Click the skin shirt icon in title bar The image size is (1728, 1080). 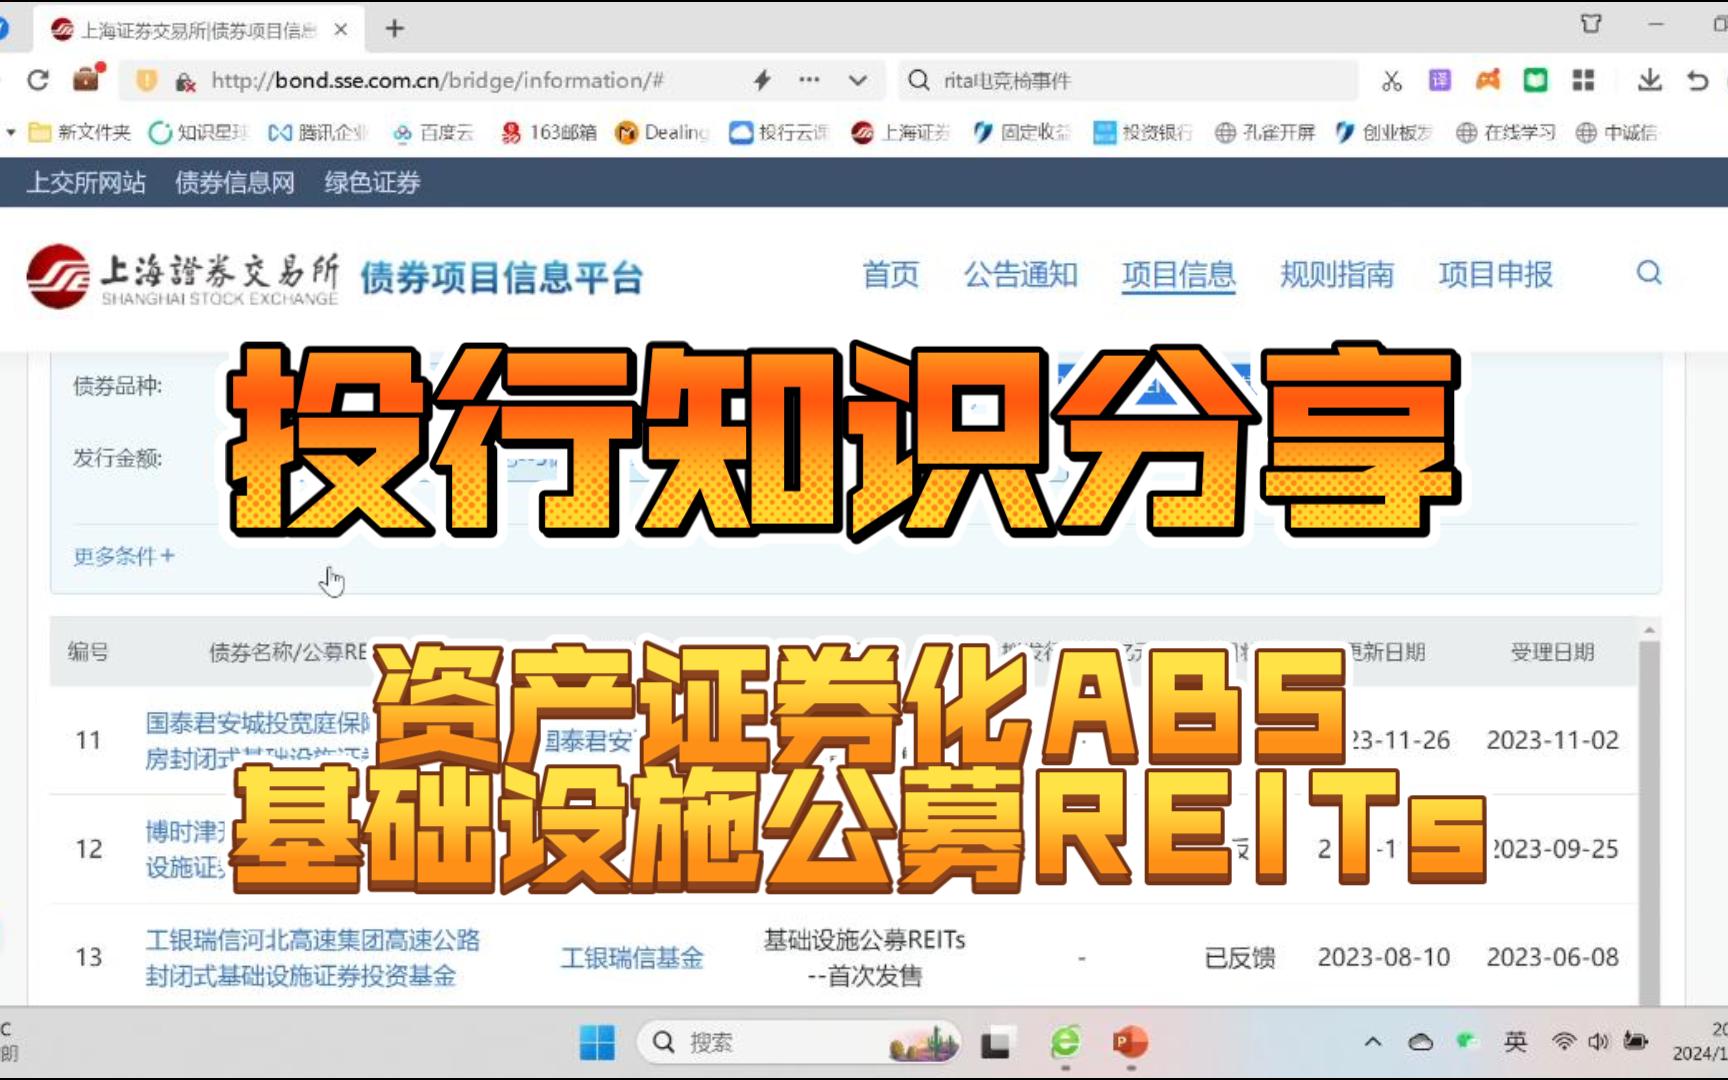[1591, 23]
